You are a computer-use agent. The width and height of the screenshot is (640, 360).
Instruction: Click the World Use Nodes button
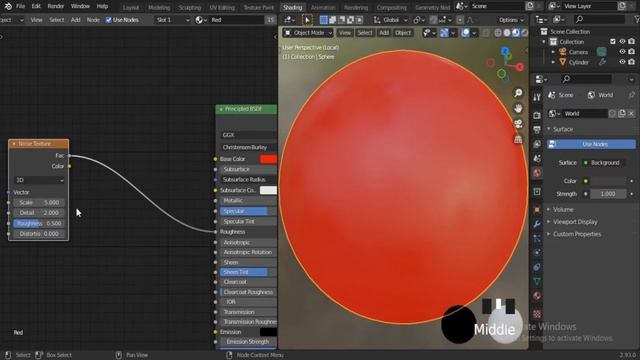[x=591, y=144]
